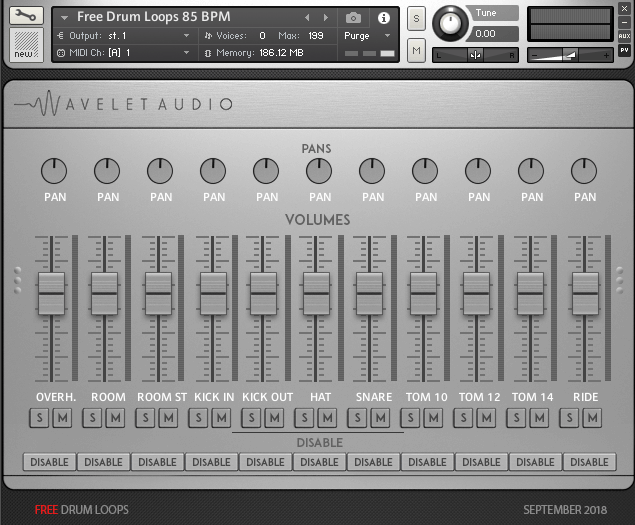
Task: Disable the ROOM channel
Action: pos(103,462)
